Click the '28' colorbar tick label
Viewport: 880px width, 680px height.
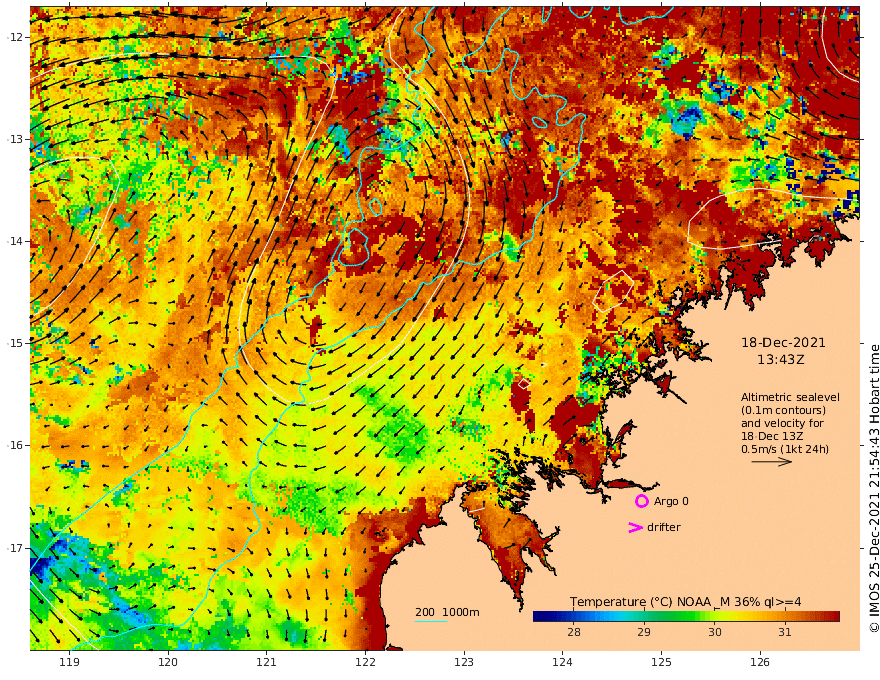(x=574, y=632)
